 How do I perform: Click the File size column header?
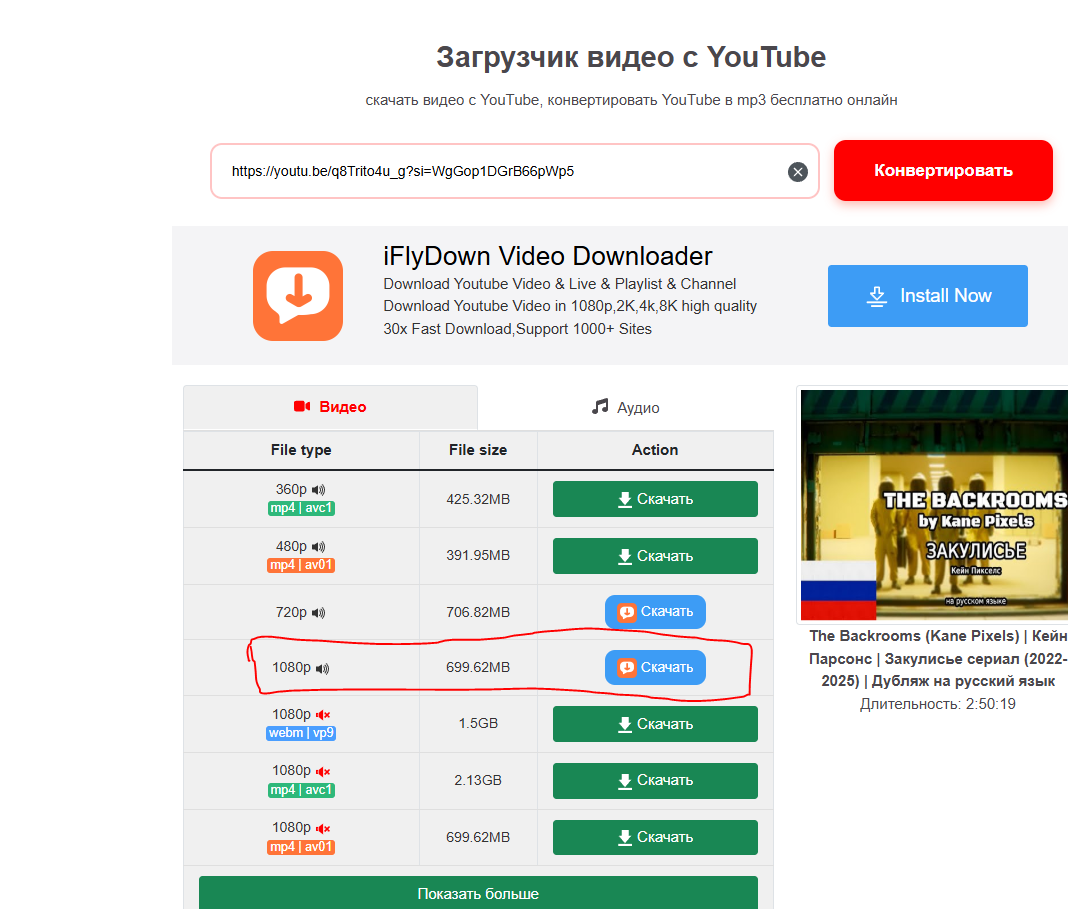(x=478, y=450)
